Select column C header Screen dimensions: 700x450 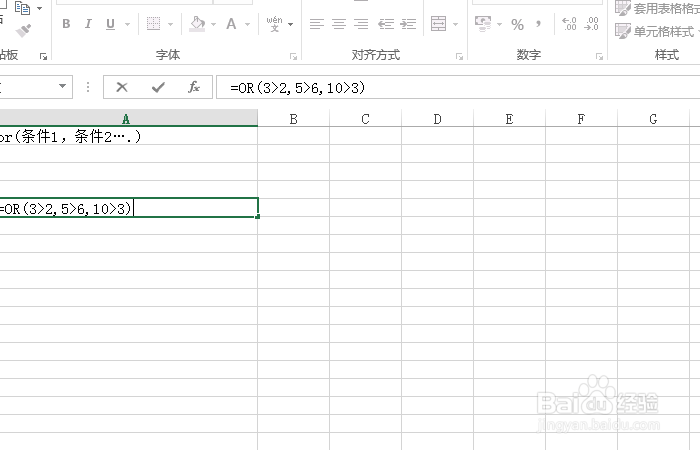pos(365,119)
